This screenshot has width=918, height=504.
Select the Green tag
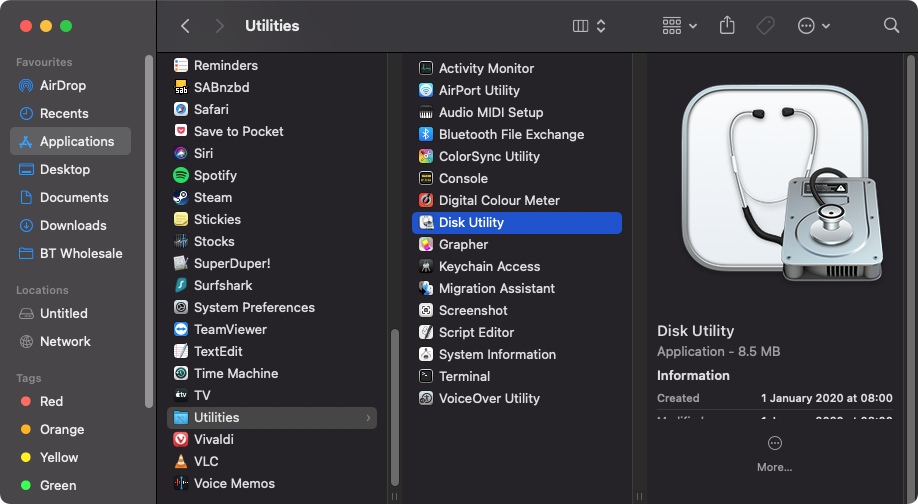[x=70, y=485]
